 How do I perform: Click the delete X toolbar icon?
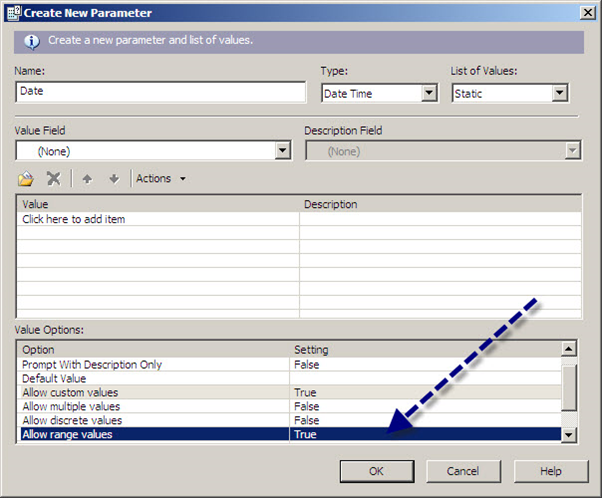[x=54, y=179]
